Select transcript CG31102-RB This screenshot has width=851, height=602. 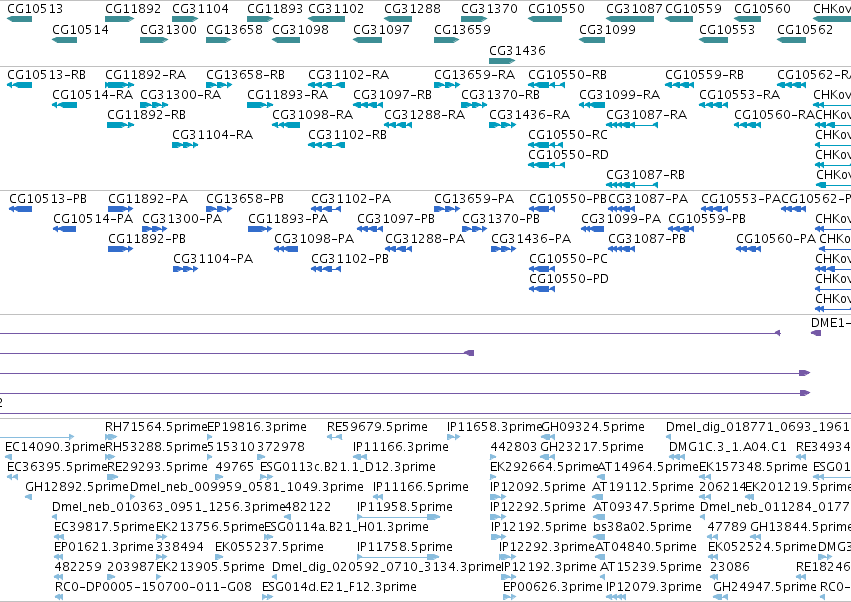[x=347, y=135]
